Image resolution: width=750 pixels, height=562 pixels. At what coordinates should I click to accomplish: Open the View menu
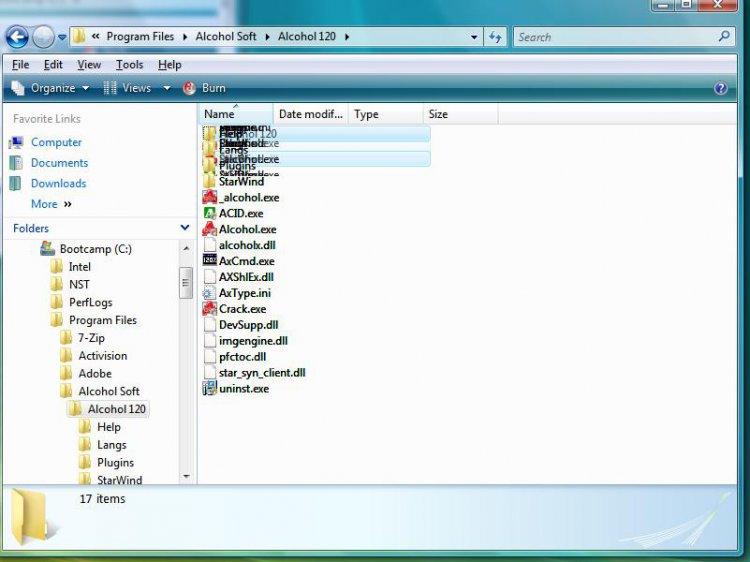coord(89,65)
